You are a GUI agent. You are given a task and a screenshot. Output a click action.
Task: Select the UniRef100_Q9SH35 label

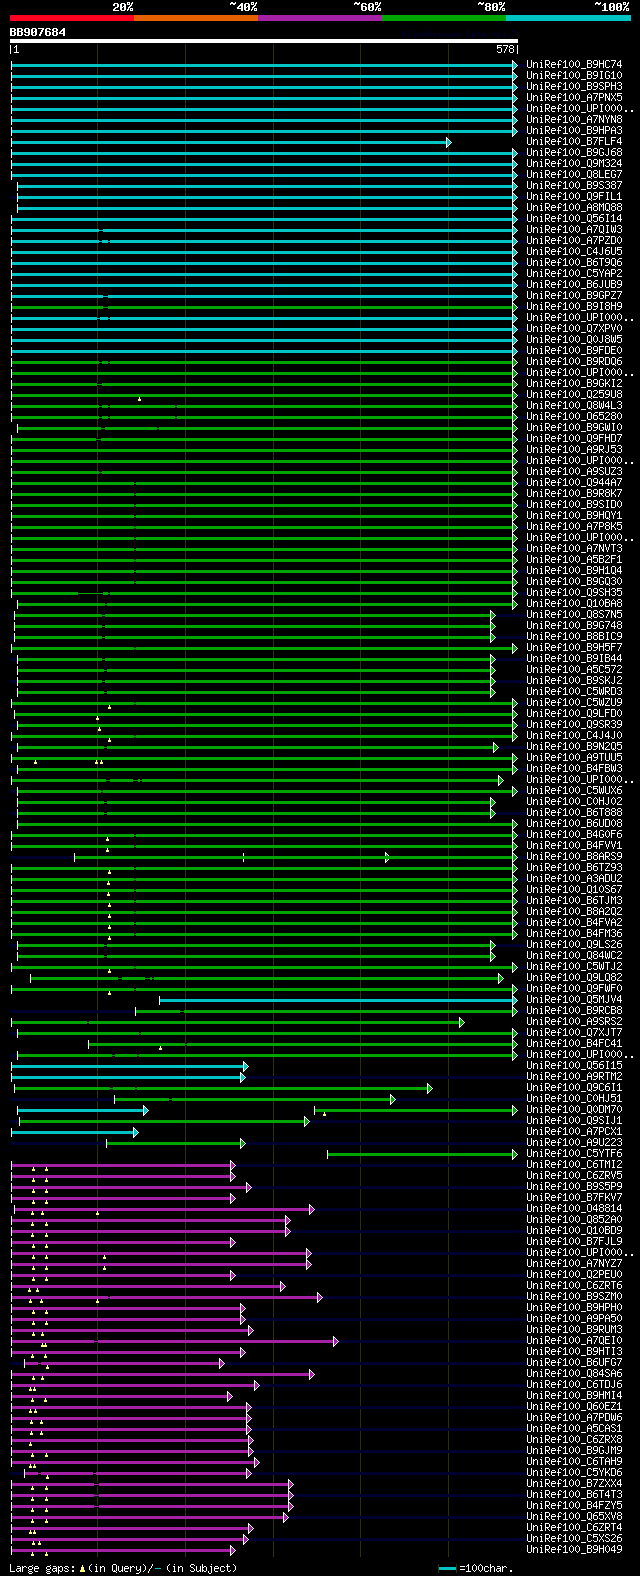click(574, 593)
